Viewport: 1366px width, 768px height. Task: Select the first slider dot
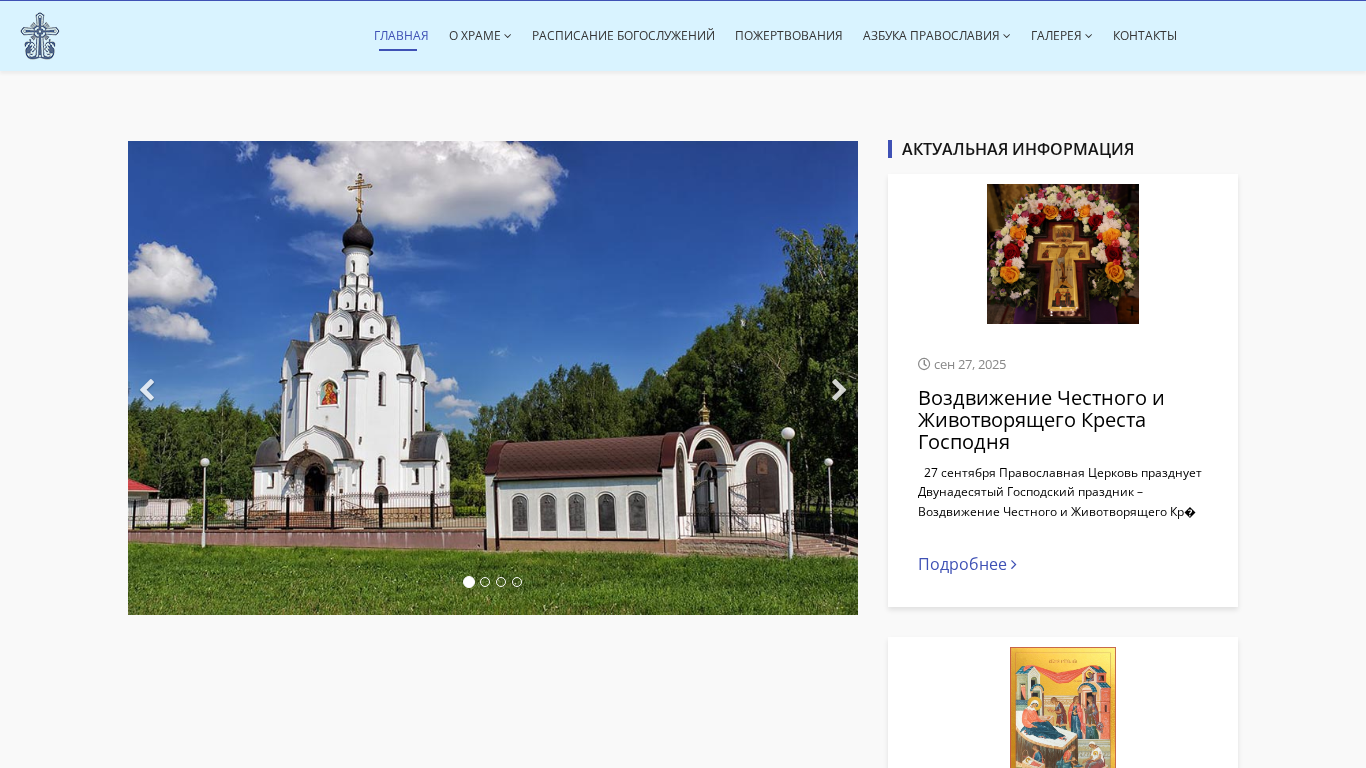point(469,582)
